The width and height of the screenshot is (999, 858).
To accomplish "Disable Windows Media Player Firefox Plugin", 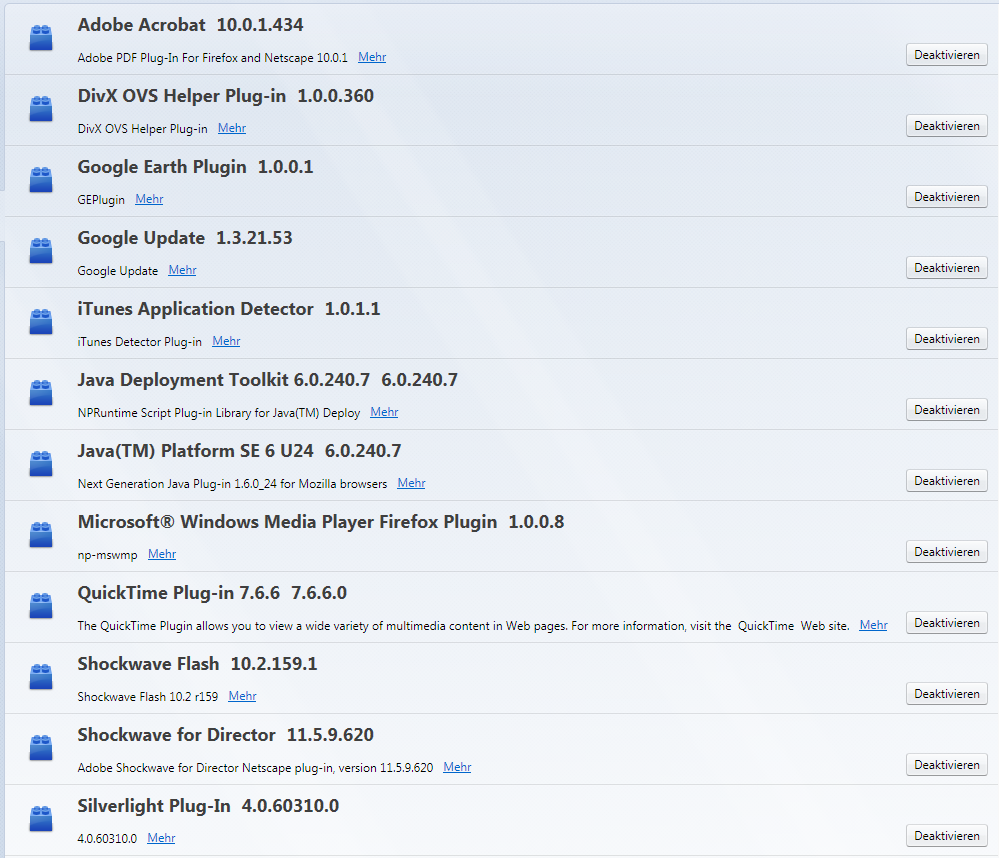I will pyautogui.click(x=947, y=552).
